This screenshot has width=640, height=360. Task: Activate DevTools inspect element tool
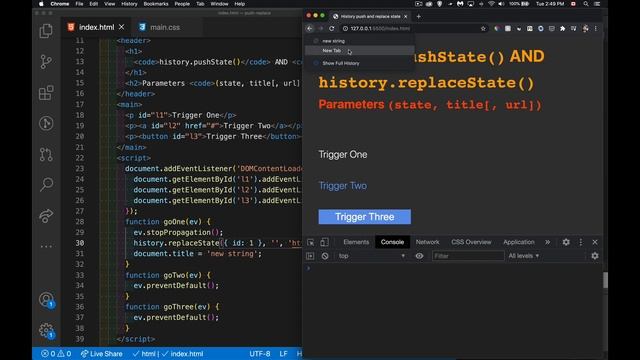click(311, 242)
